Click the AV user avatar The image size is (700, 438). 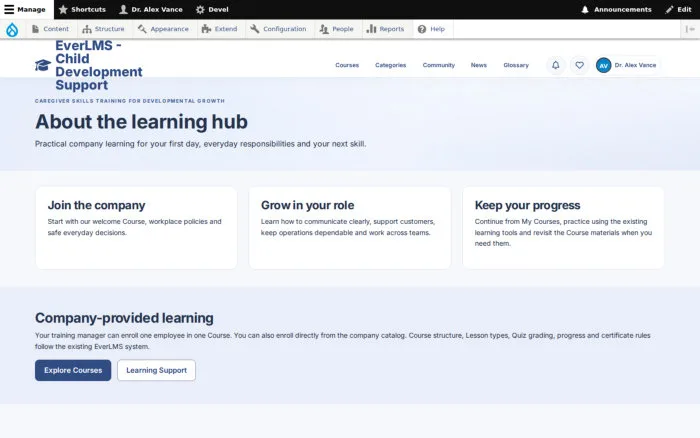(x=604, y=65)
